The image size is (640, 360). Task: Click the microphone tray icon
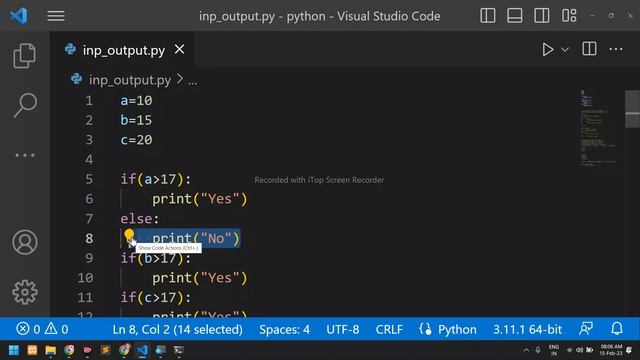[538, 350]
